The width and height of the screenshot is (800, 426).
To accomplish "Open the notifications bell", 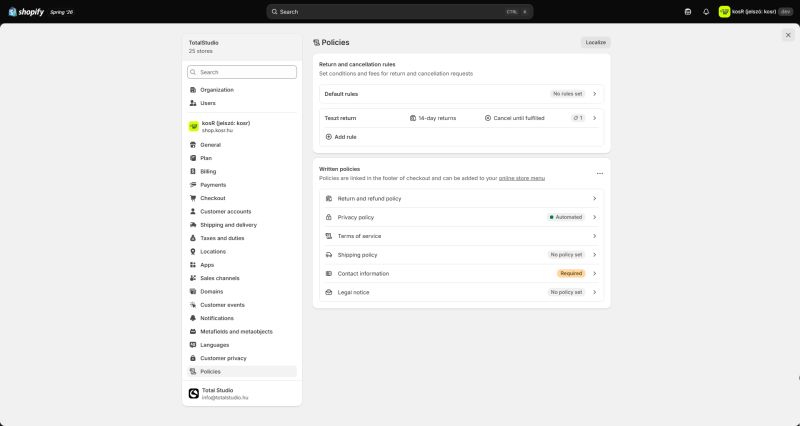I will click(x=706, y=12).
